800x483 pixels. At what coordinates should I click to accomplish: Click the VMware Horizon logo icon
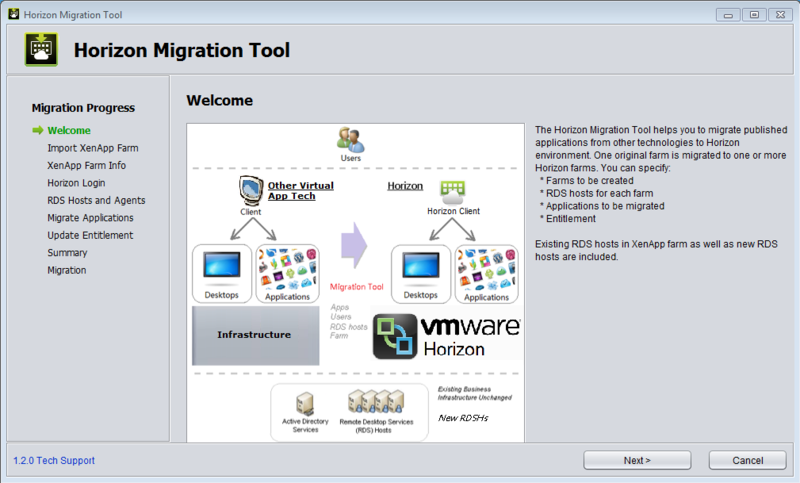(395, 336)
